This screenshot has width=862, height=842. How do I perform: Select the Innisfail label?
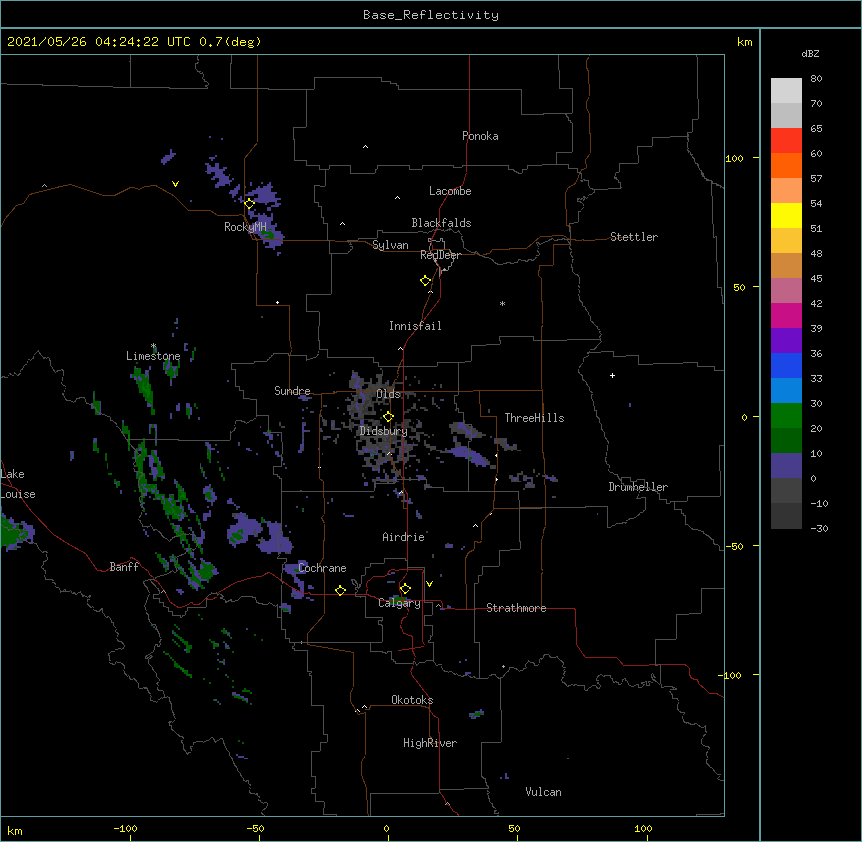coord(415,326)
